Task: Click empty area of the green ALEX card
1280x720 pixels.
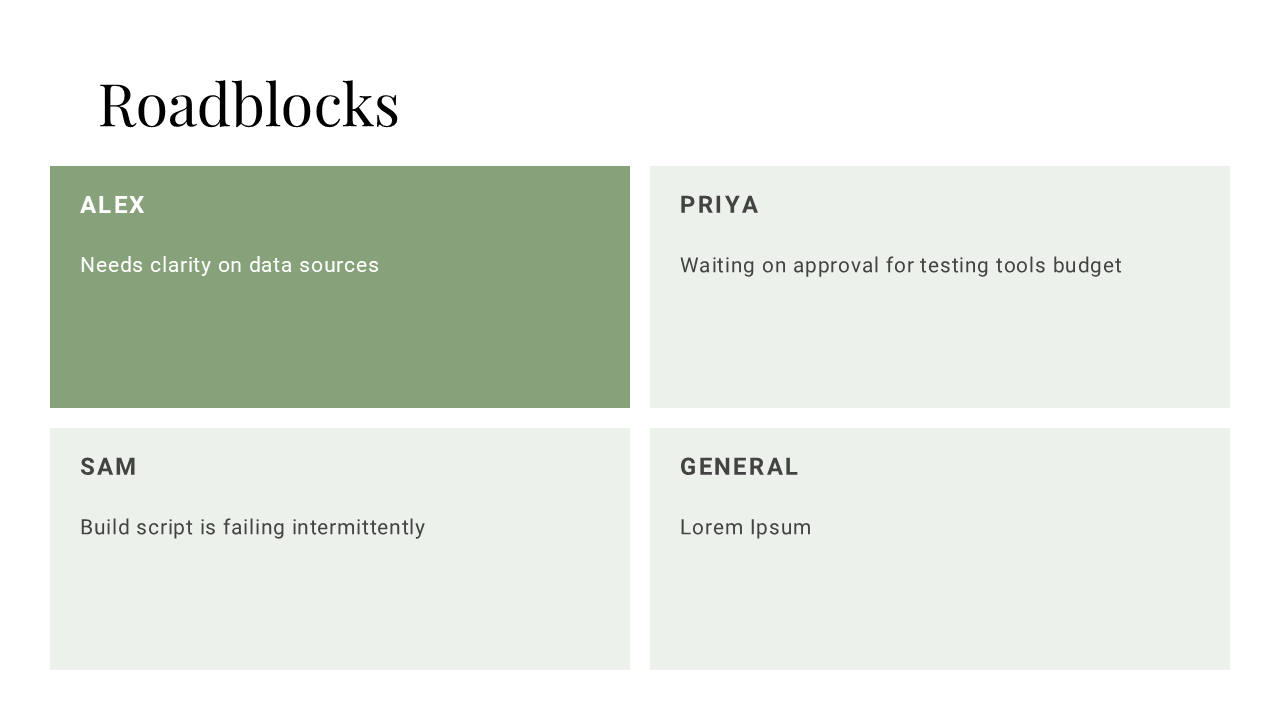Action: click(x=340, y=345)
